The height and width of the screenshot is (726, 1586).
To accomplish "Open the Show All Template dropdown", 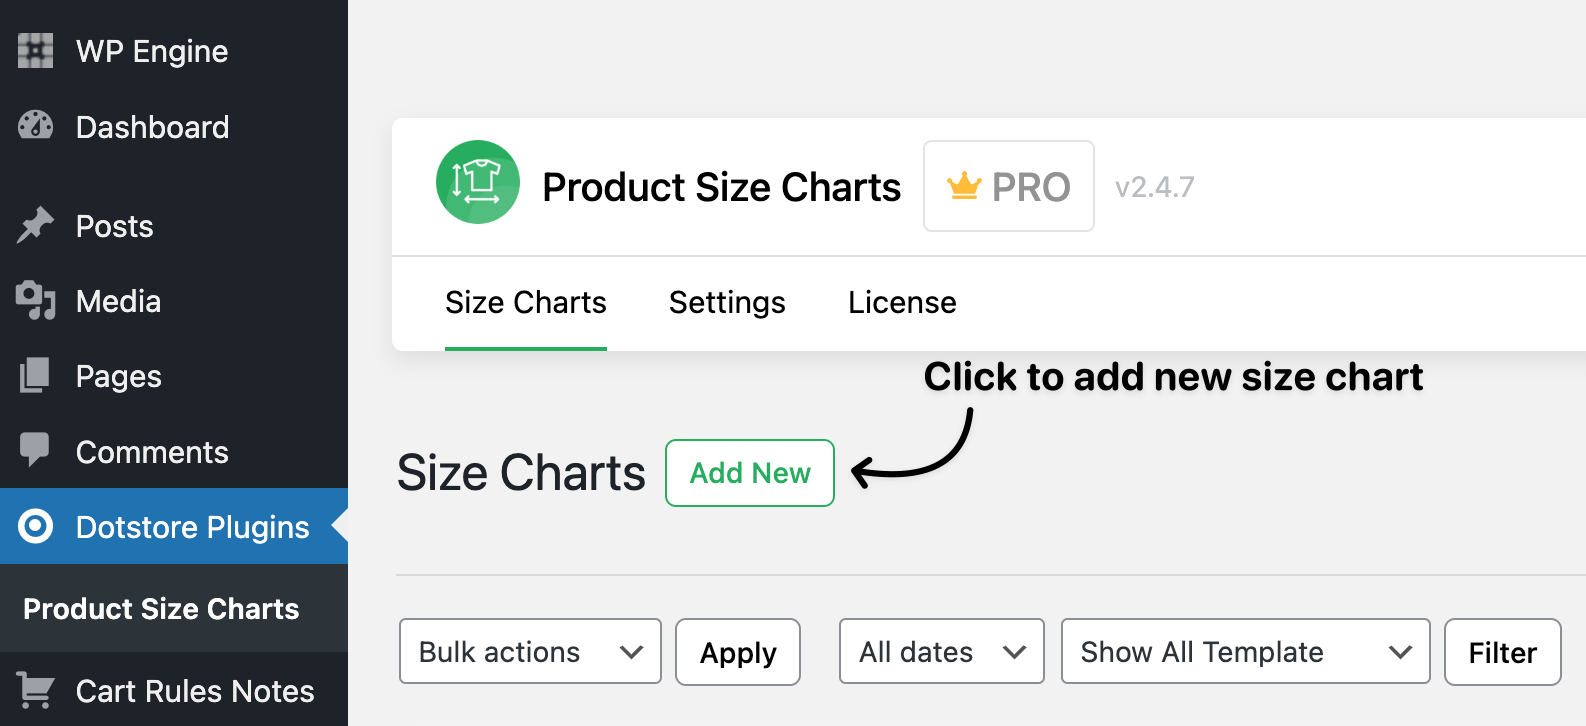I will [1244, 651].
